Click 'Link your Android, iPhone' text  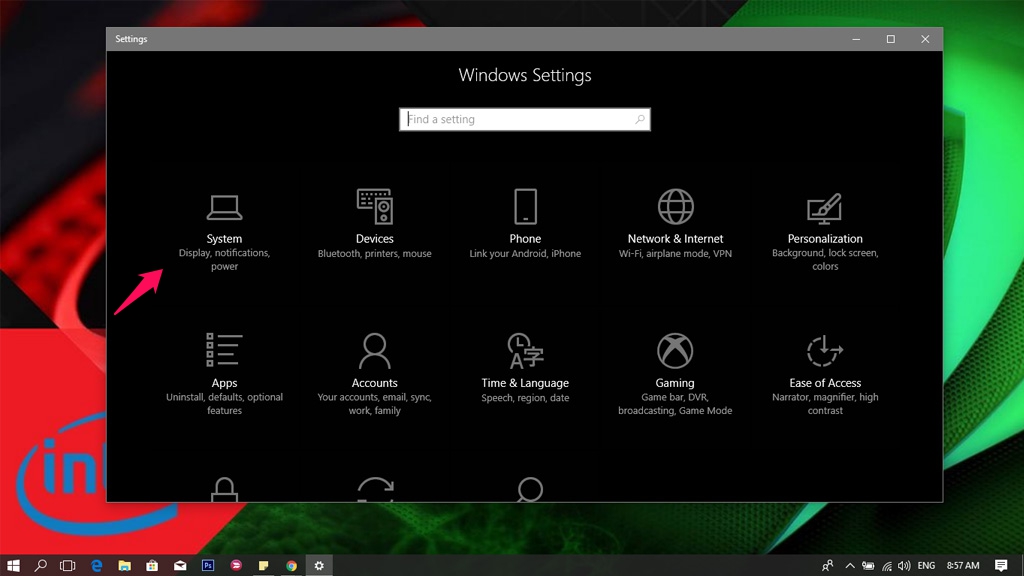point(525,253)
